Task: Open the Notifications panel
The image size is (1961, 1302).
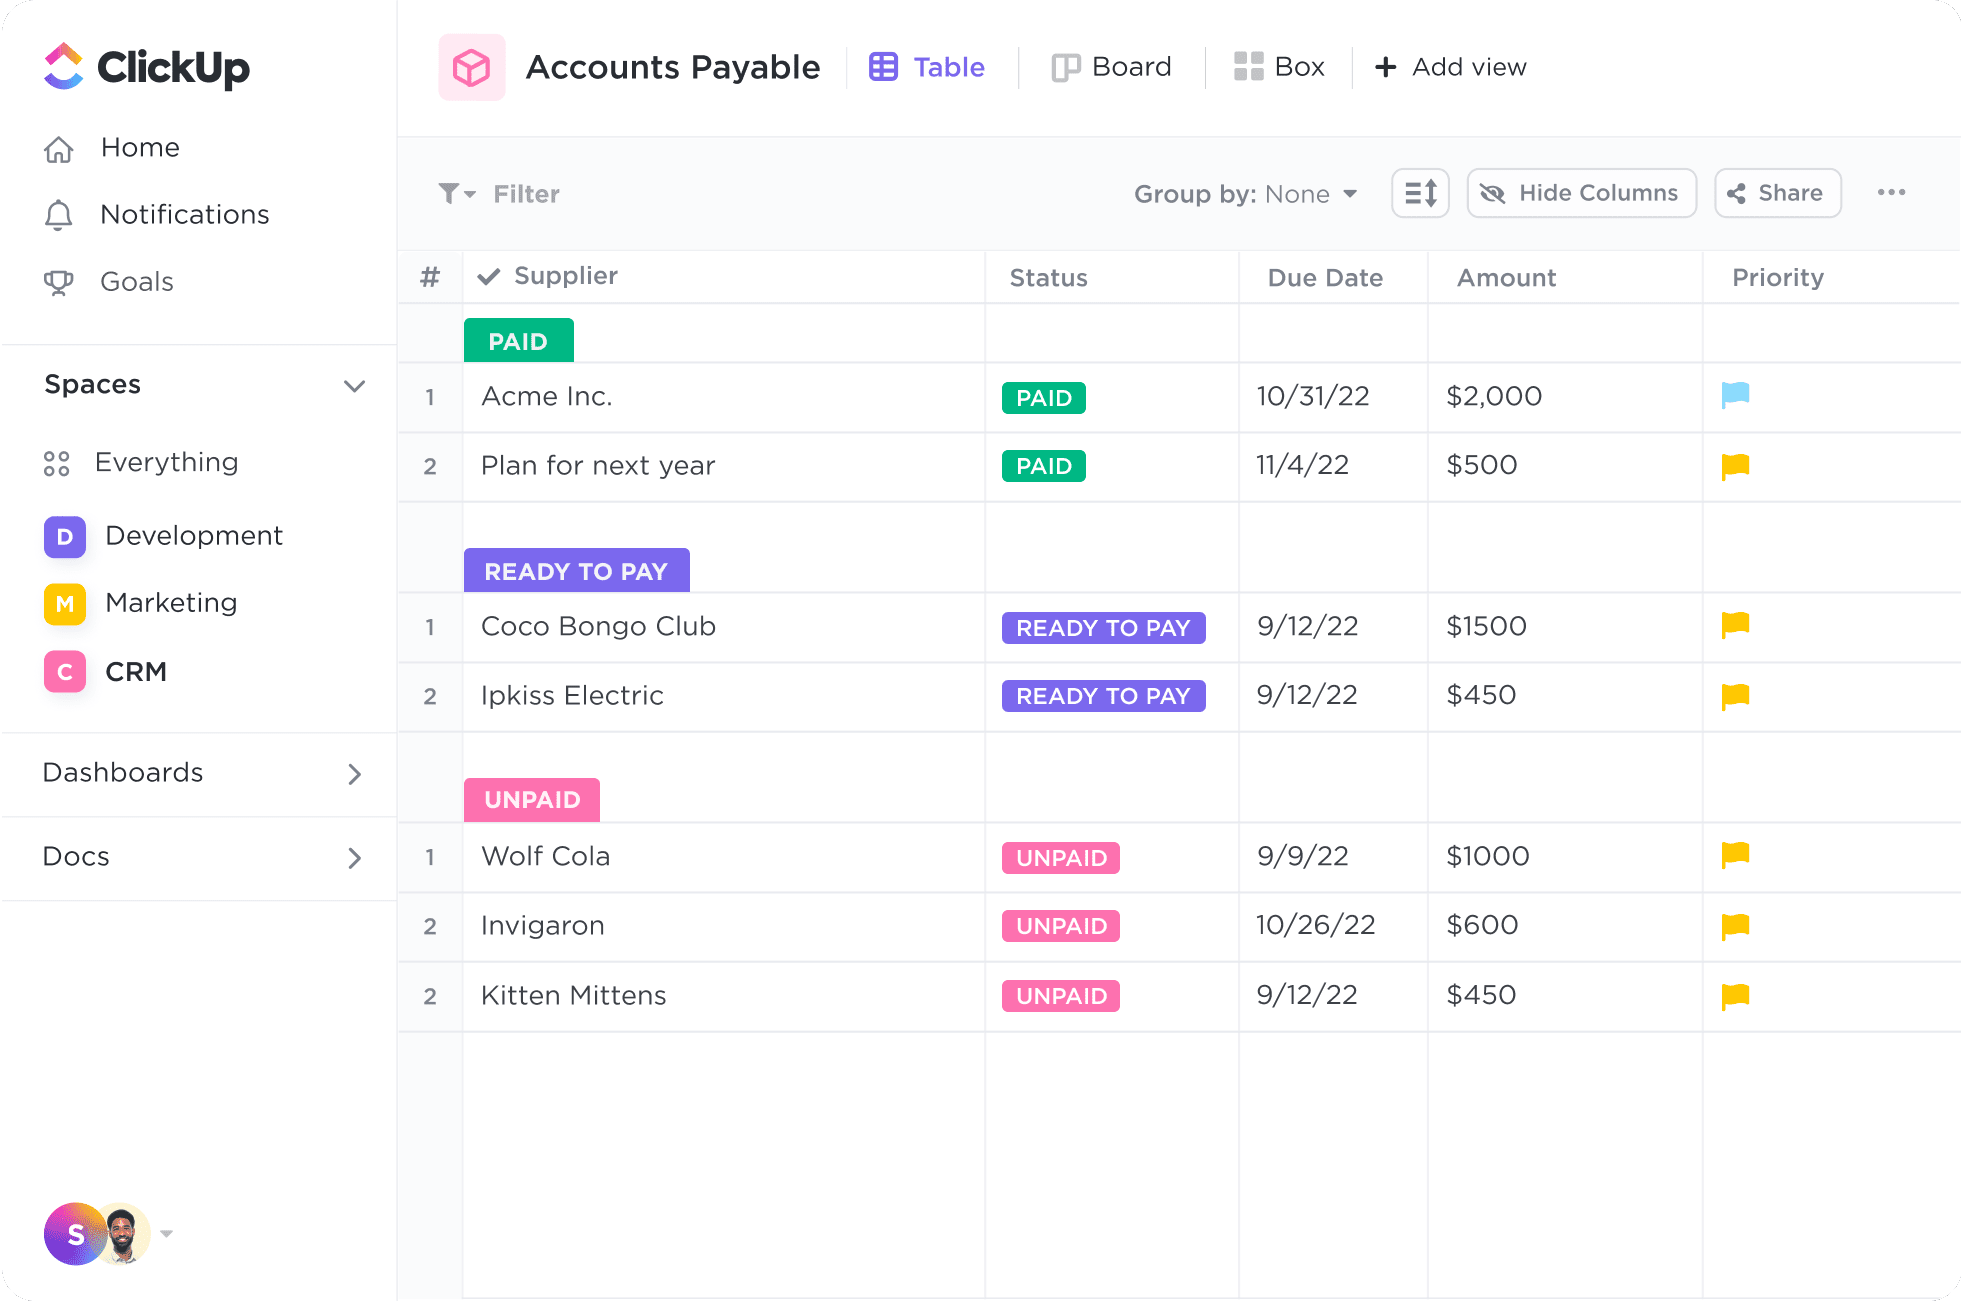Action: click(x=184, y=214)
